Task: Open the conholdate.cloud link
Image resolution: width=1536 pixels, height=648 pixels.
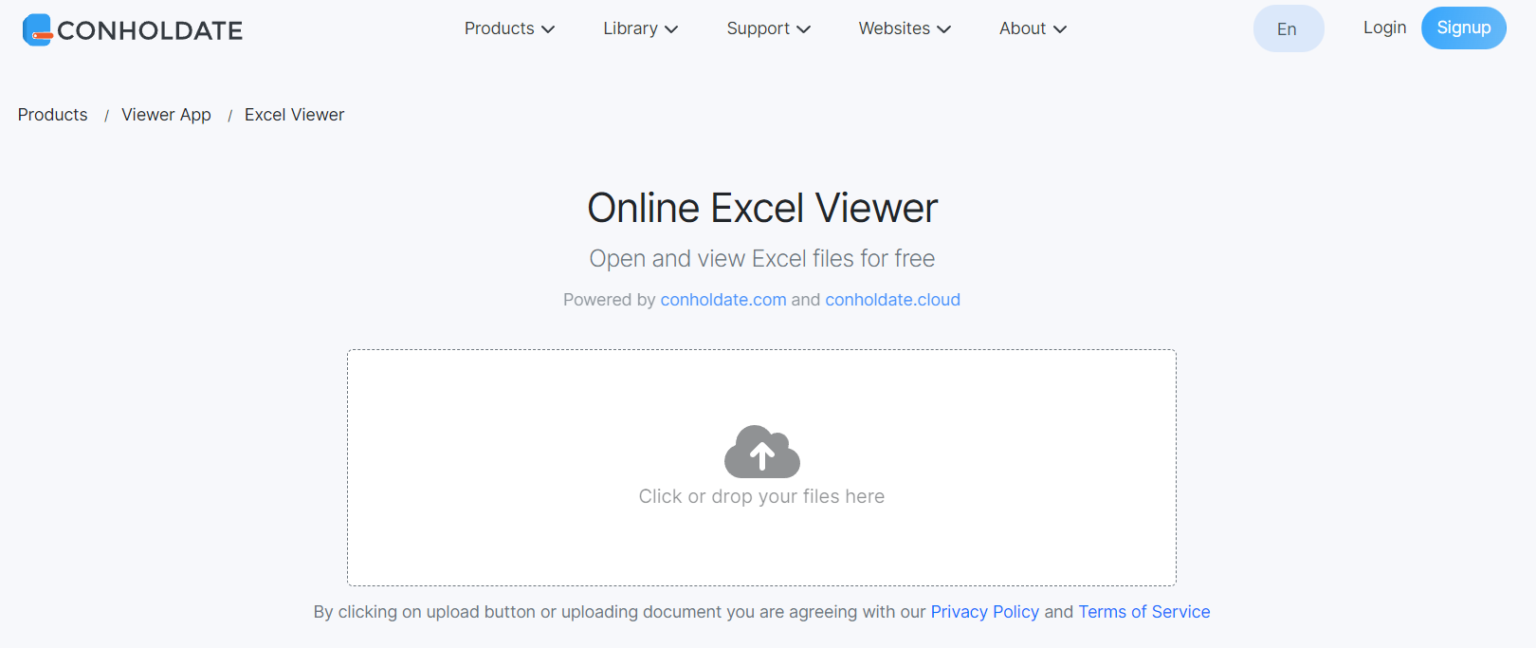Action: [x=892, y=299]
